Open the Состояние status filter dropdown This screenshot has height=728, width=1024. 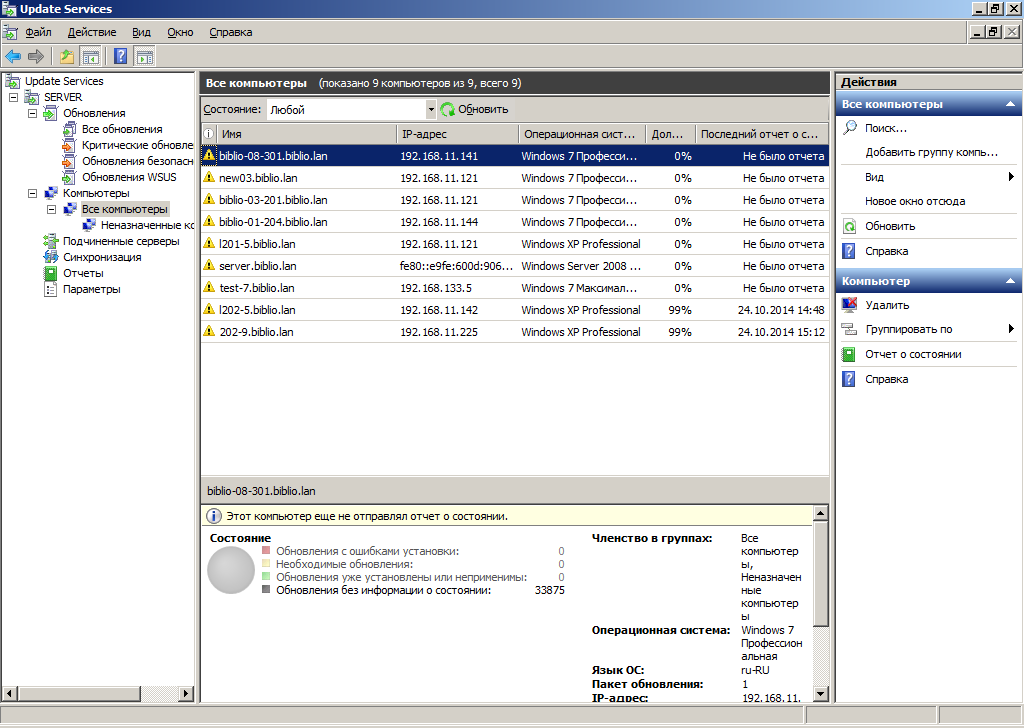(x=431, y=110)
